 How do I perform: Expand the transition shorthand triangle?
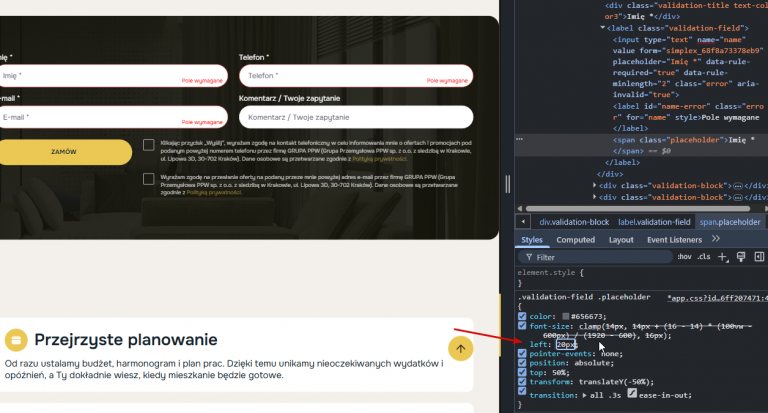pyautogui.click(x=584, y=395)
